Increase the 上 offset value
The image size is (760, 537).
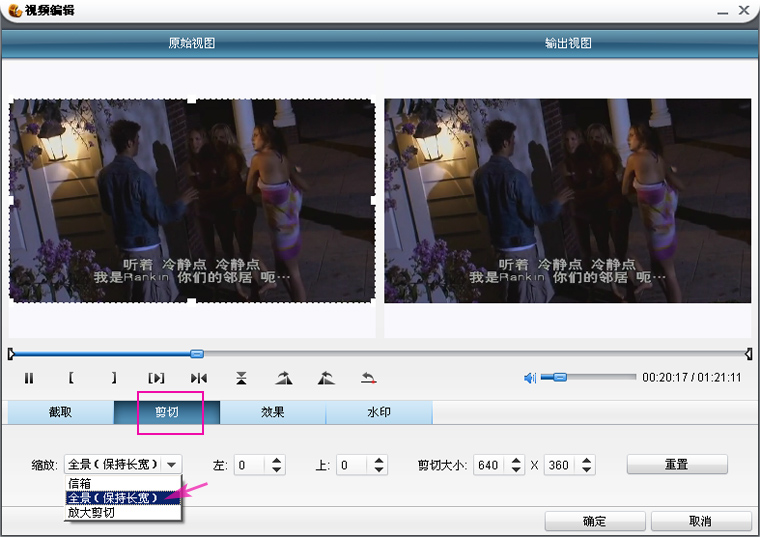pyautogui.click(x=379, y=460)
